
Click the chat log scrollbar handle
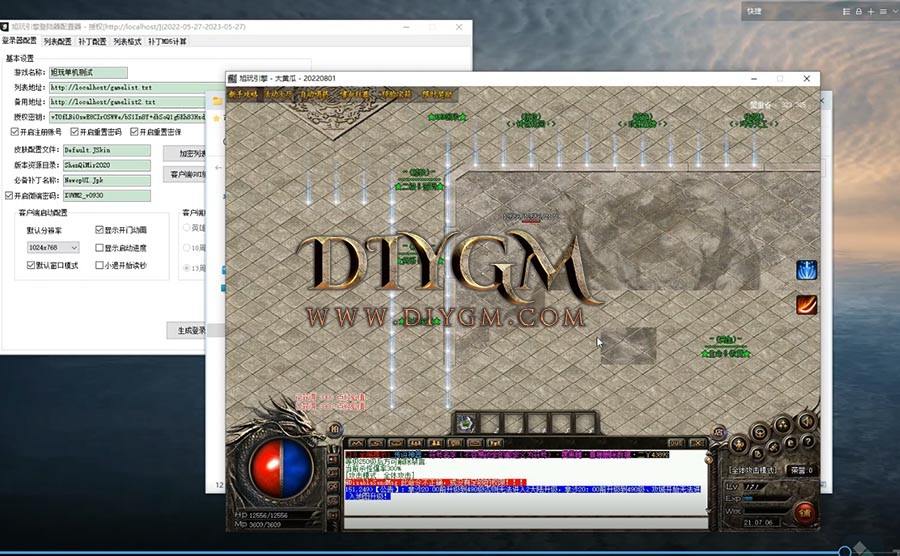(x=709, y=458)
